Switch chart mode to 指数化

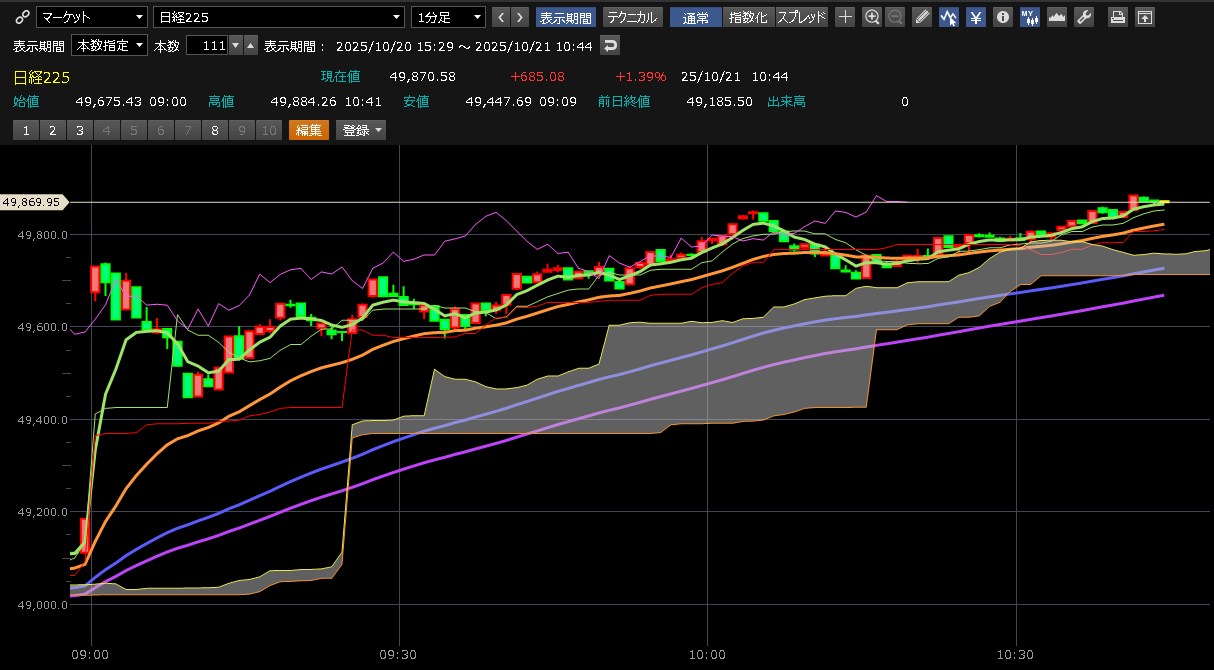click(x=749, y=17)
